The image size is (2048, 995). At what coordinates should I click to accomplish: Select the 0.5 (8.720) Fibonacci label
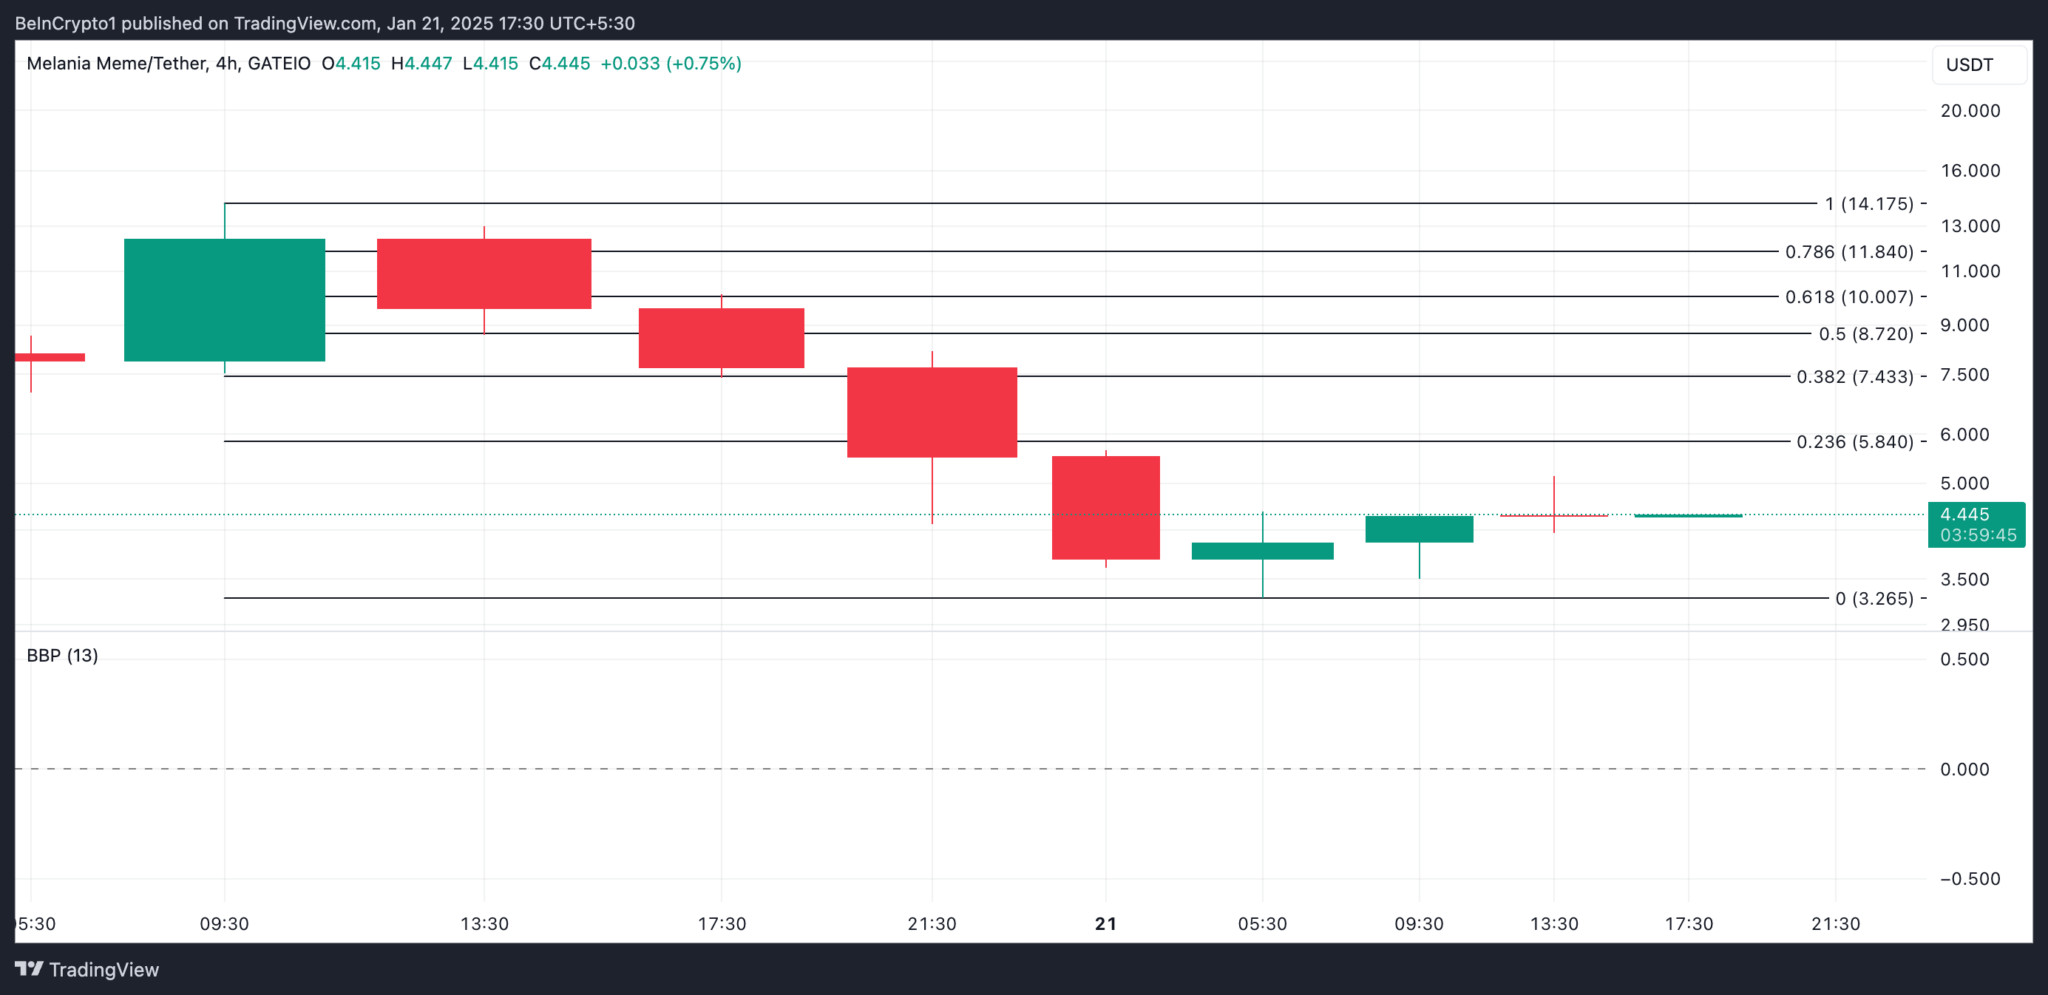point(1865,334)
